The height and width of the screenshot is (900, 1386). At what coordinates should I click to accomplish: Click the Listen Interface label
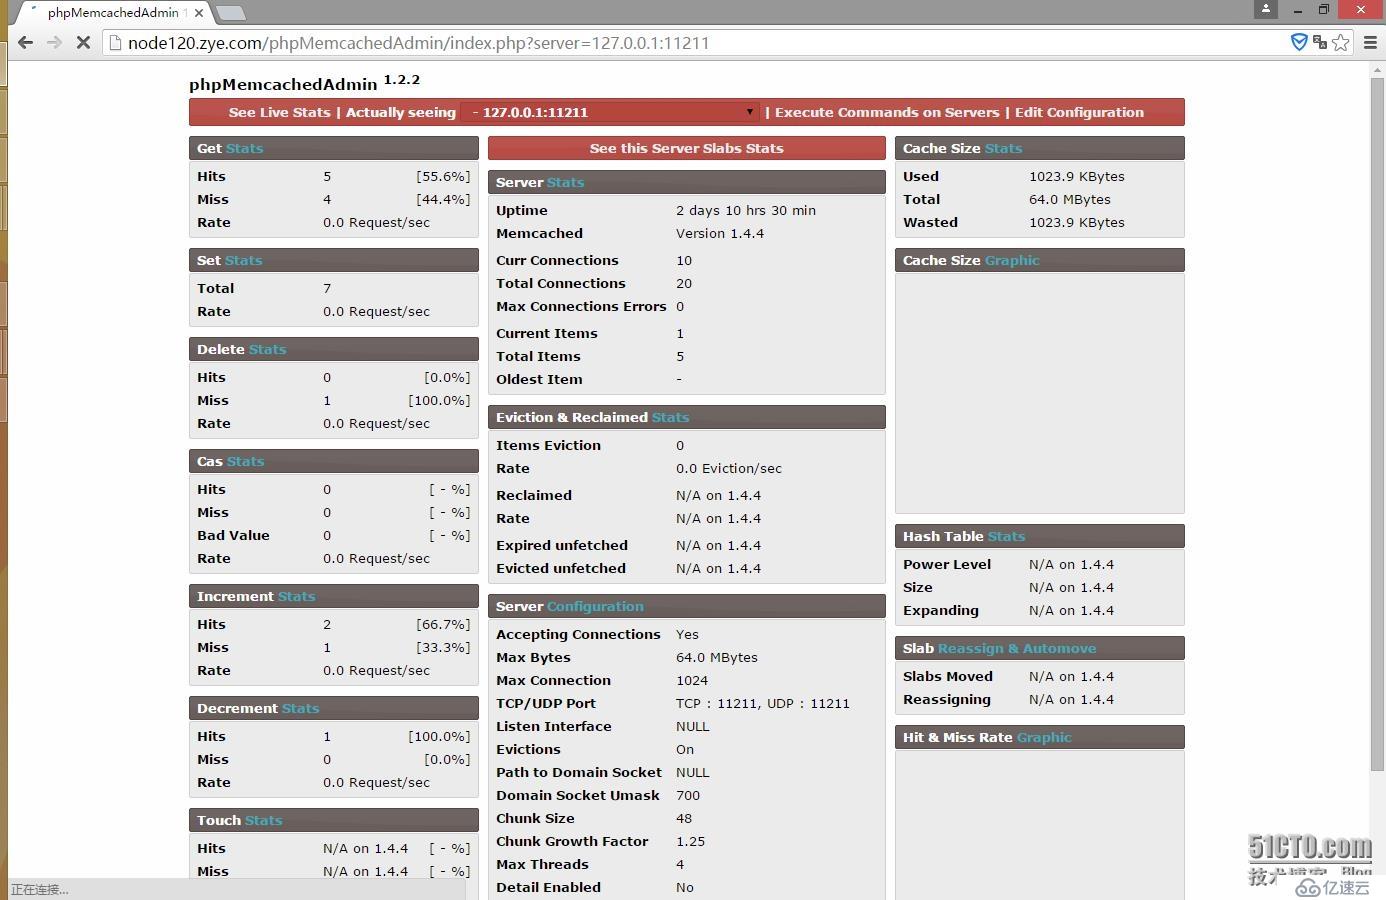554,726
